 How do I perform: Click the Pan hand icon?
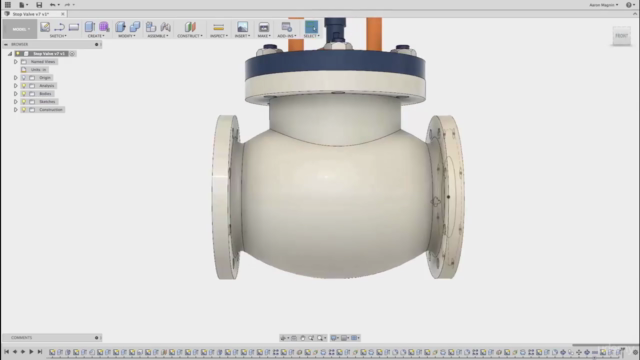coord(302,338)
